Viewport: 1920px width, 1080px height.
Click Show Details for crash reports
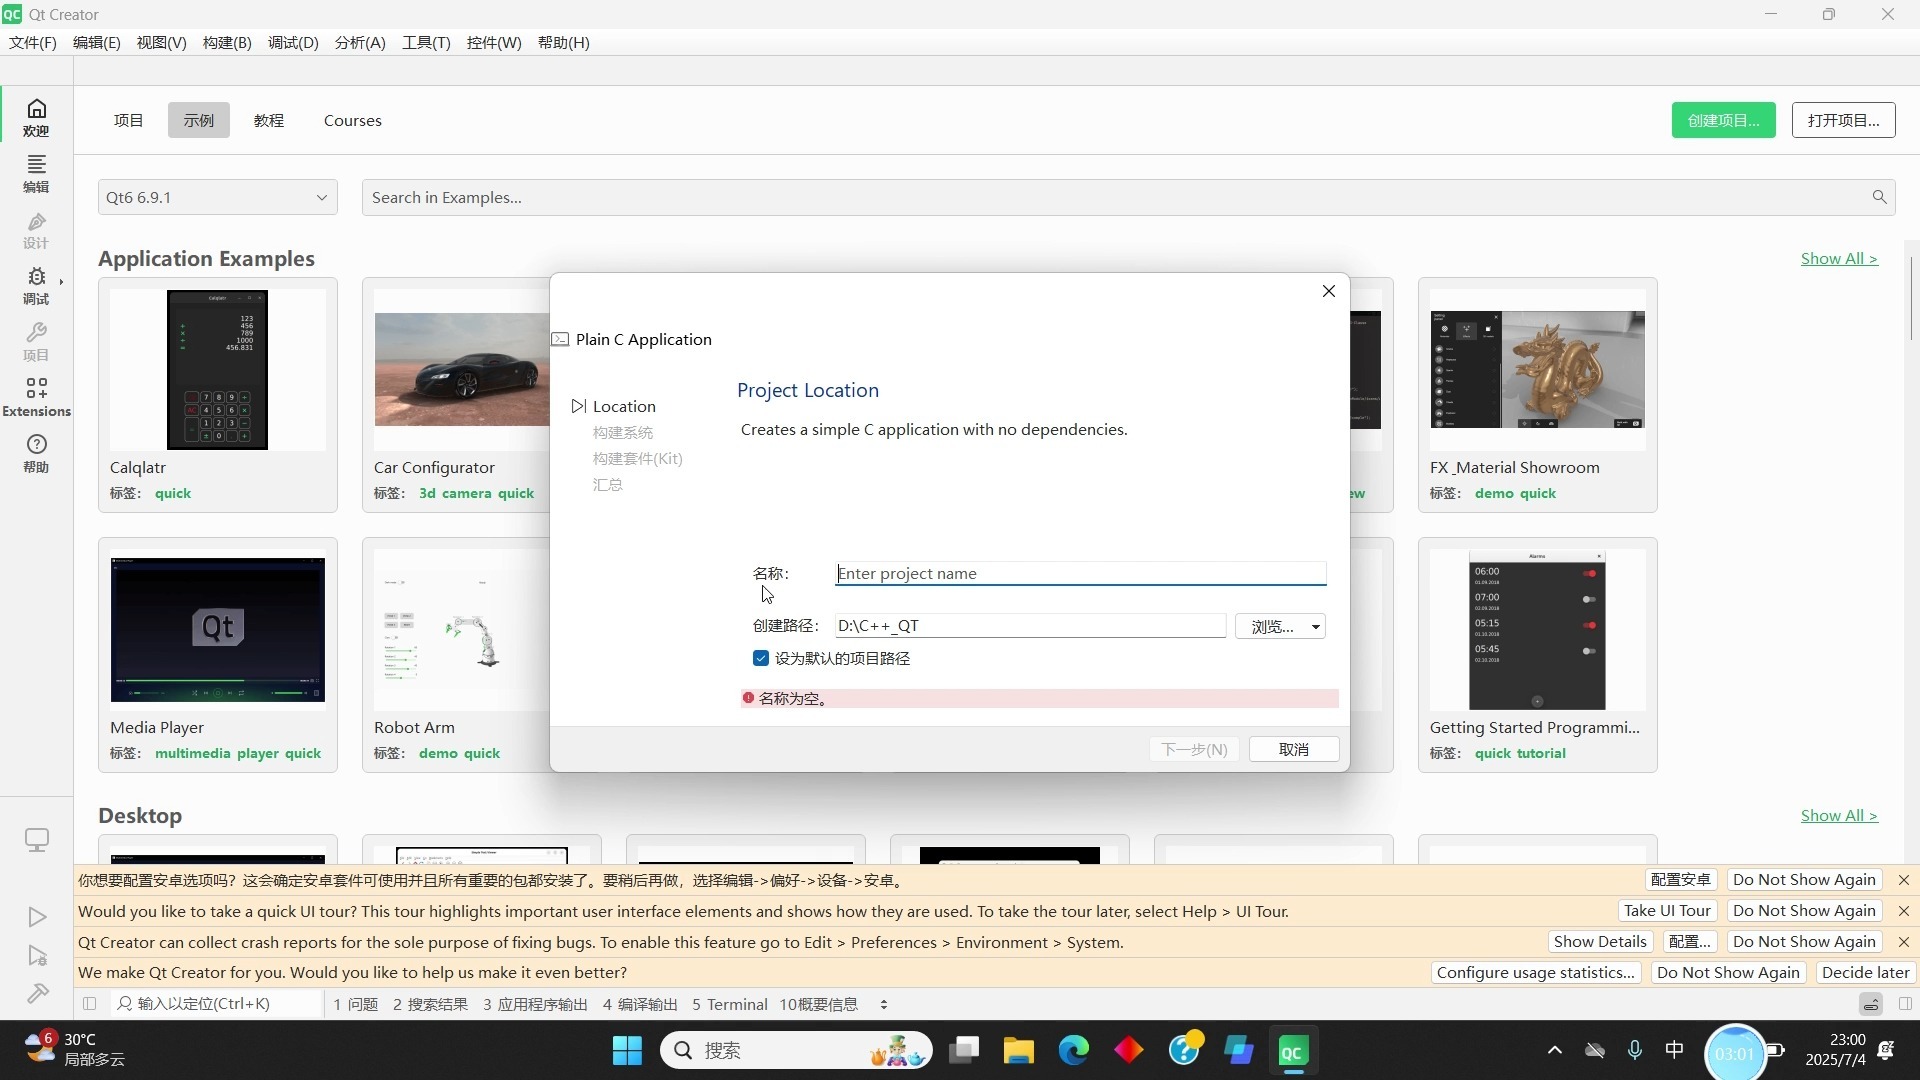1600,942
